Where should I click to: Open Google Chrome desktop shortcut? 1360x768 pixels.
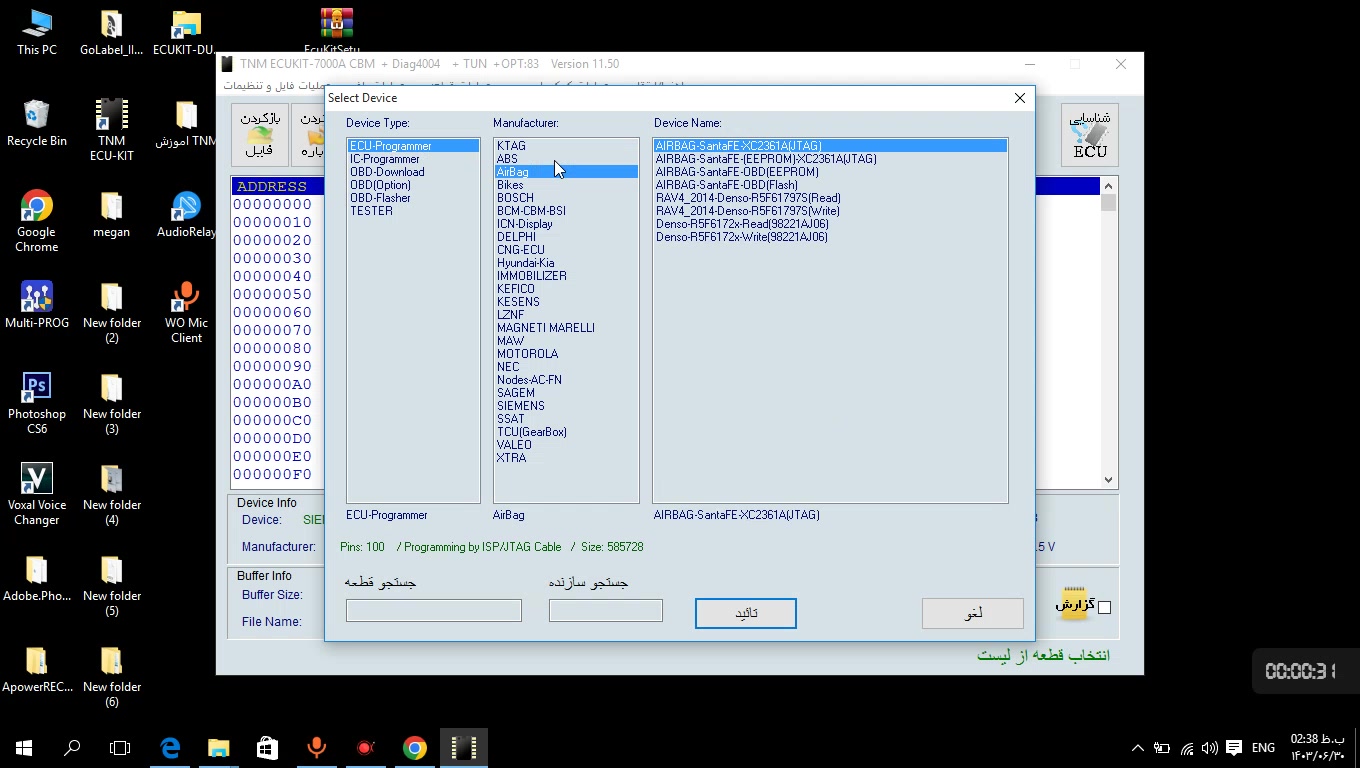[37, 221]
